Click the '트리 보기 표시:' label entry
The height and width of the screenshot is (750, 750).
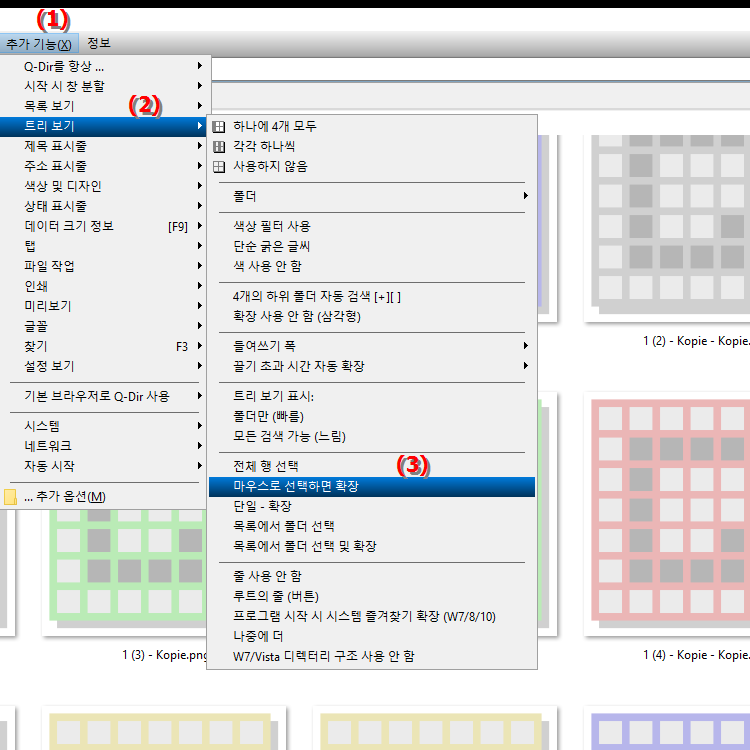(x=372, y=397)
